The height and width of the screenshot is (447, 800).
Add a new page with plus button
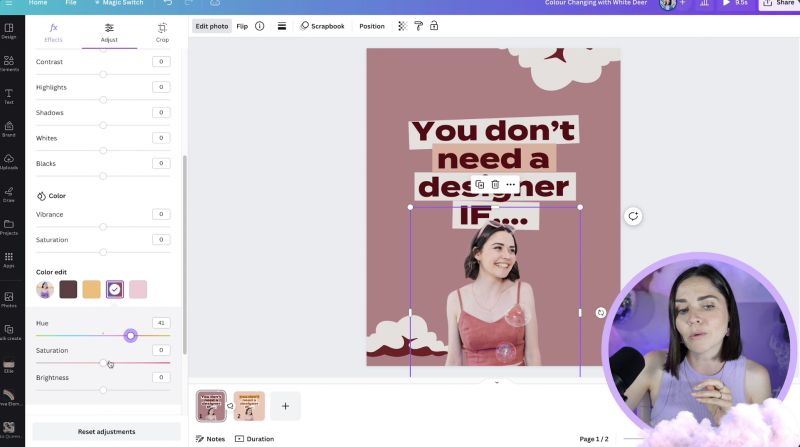(285, 406)
